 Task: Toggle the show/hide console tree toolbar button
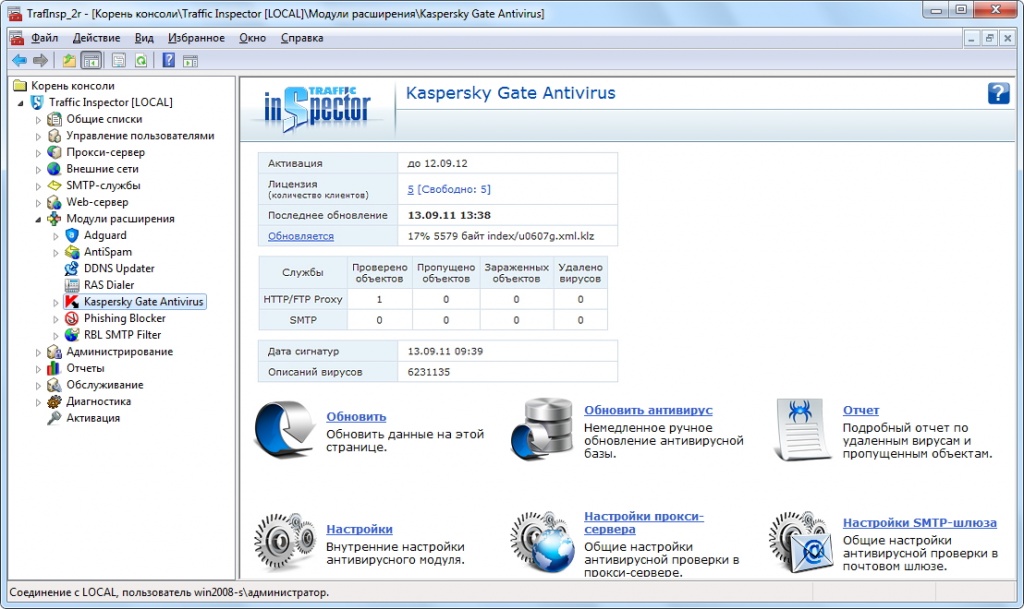click(91, 61)
